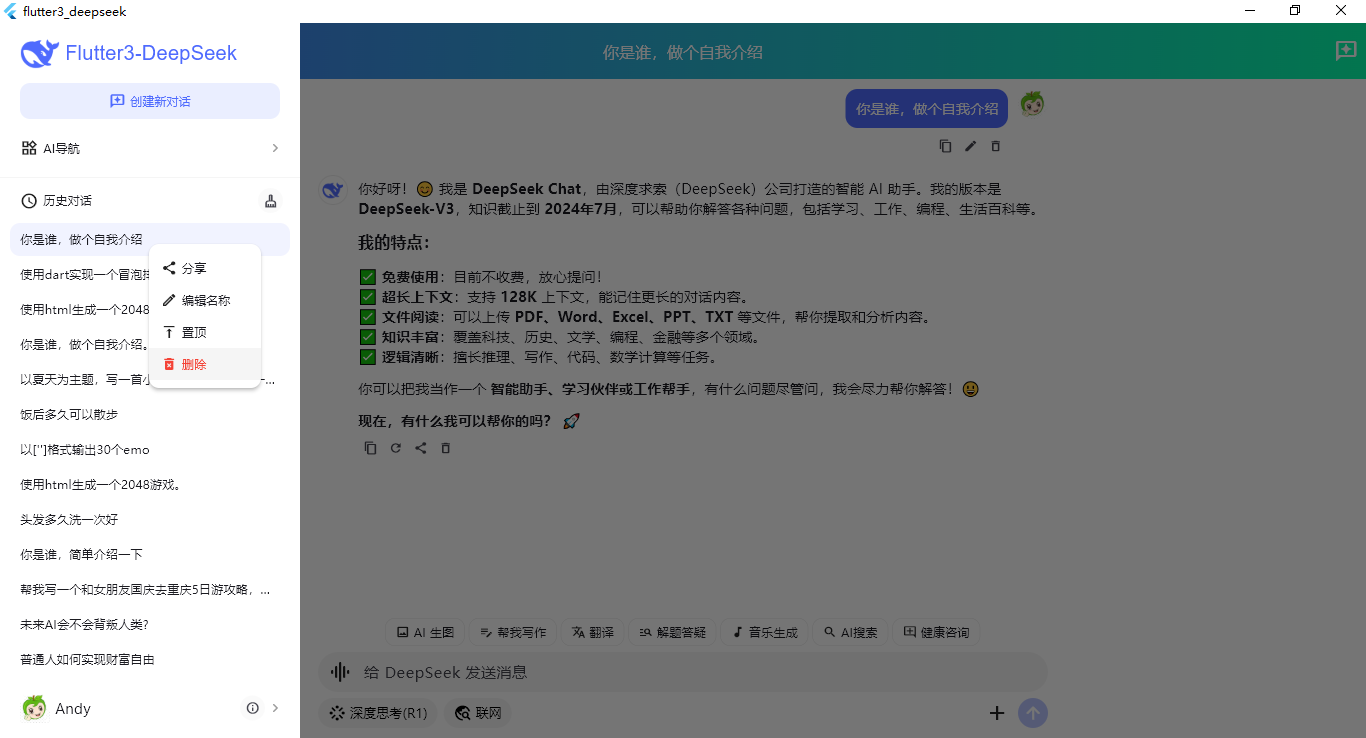Regenerate the DeepSeek reply
1366x738 pixels.
click(395, 448)
